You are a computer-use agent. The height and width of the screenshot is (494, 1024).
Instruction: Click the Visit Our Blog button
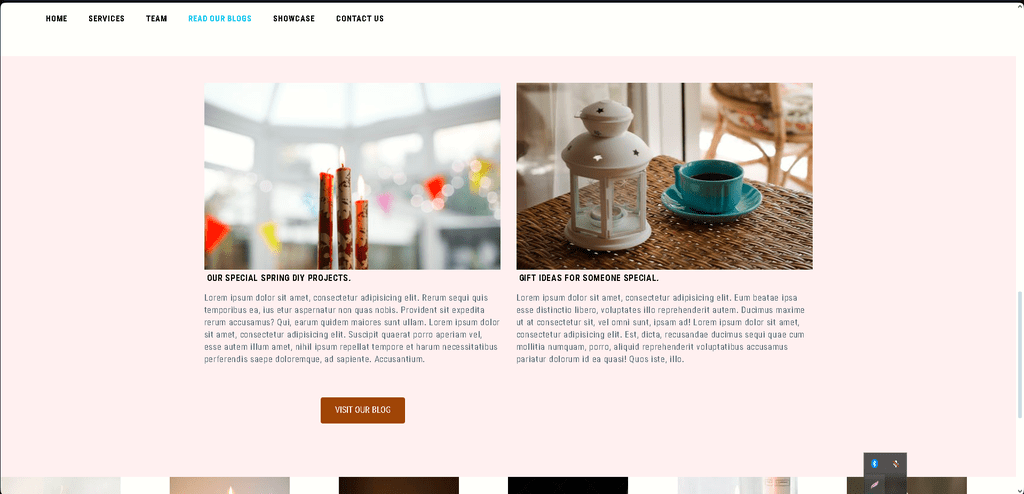point(362,410)
